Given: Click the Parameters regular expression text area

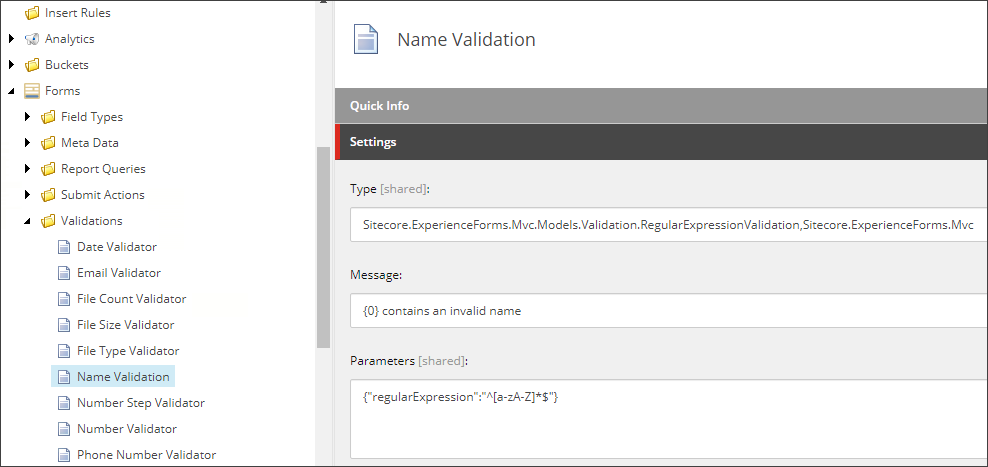Looking at the screenshot, I should tap(669, 419).
